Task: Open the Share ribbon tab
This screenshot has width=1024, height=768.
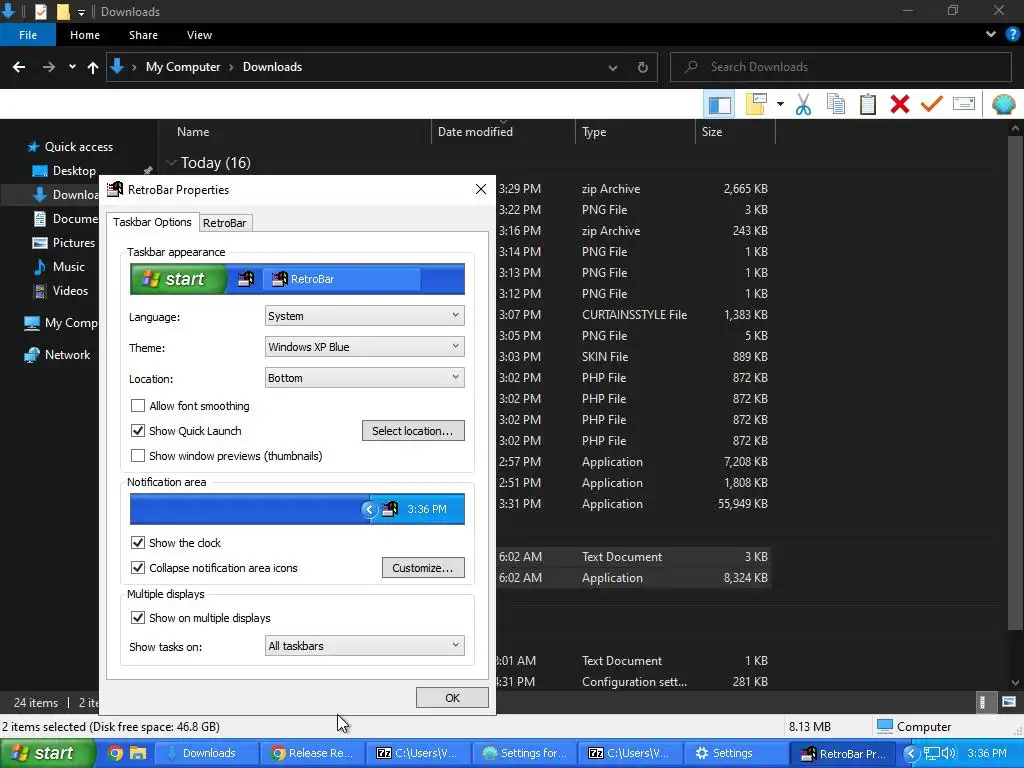Action: pyautogui.click(x=143, y=35)
